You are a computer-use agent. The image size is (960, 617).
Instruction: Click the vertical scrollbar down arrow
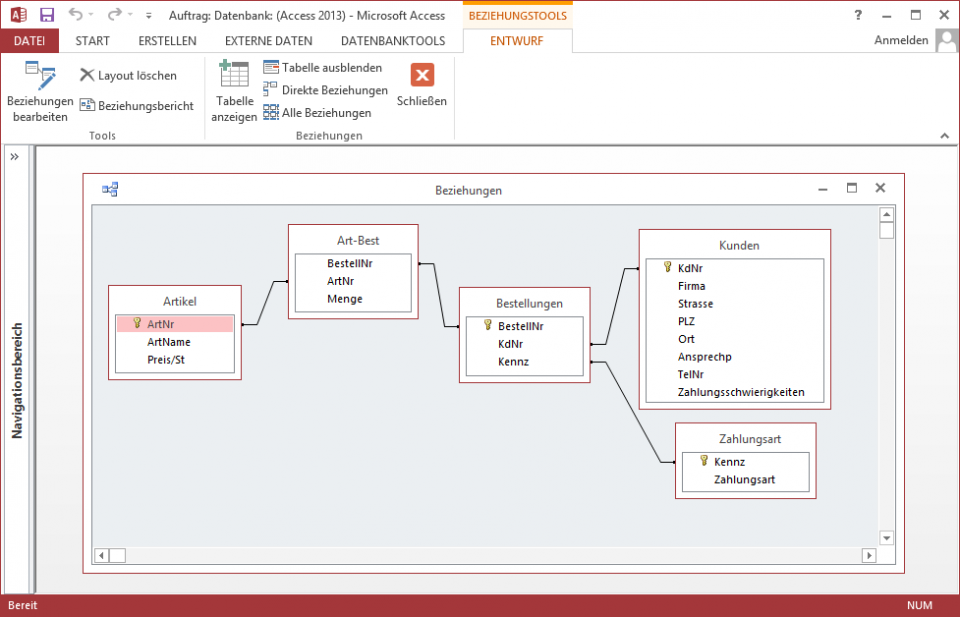tap(886, 538)
